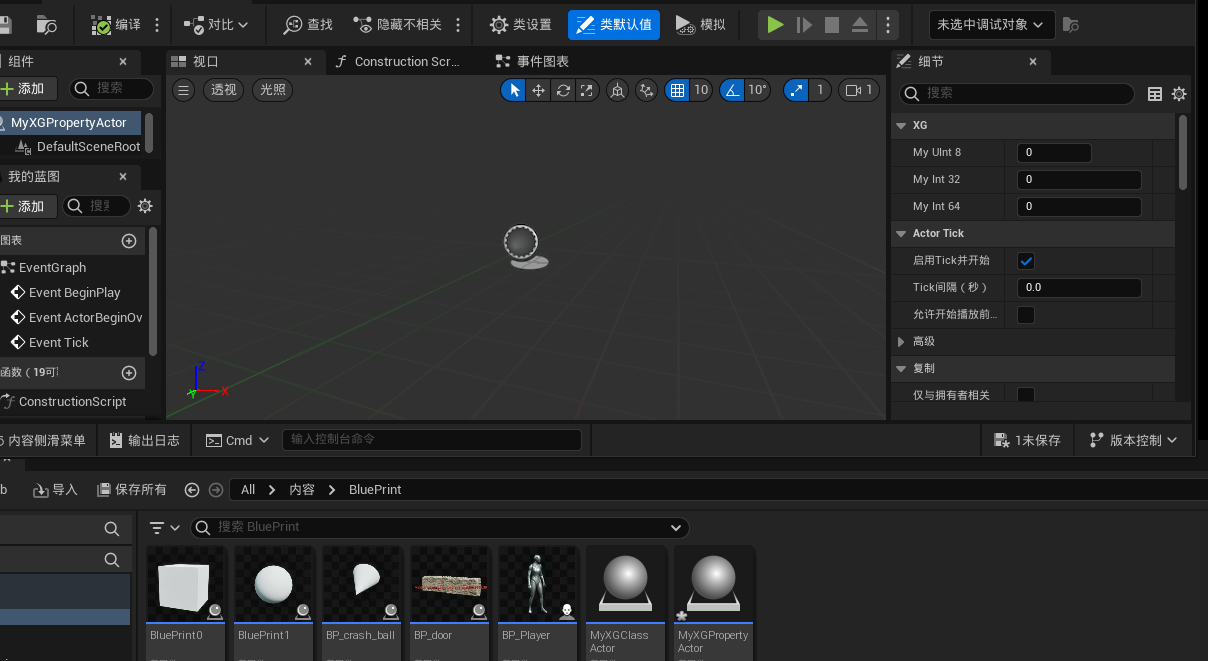Activate the Scale tool

pyautogui.click(x=587, y=91)
